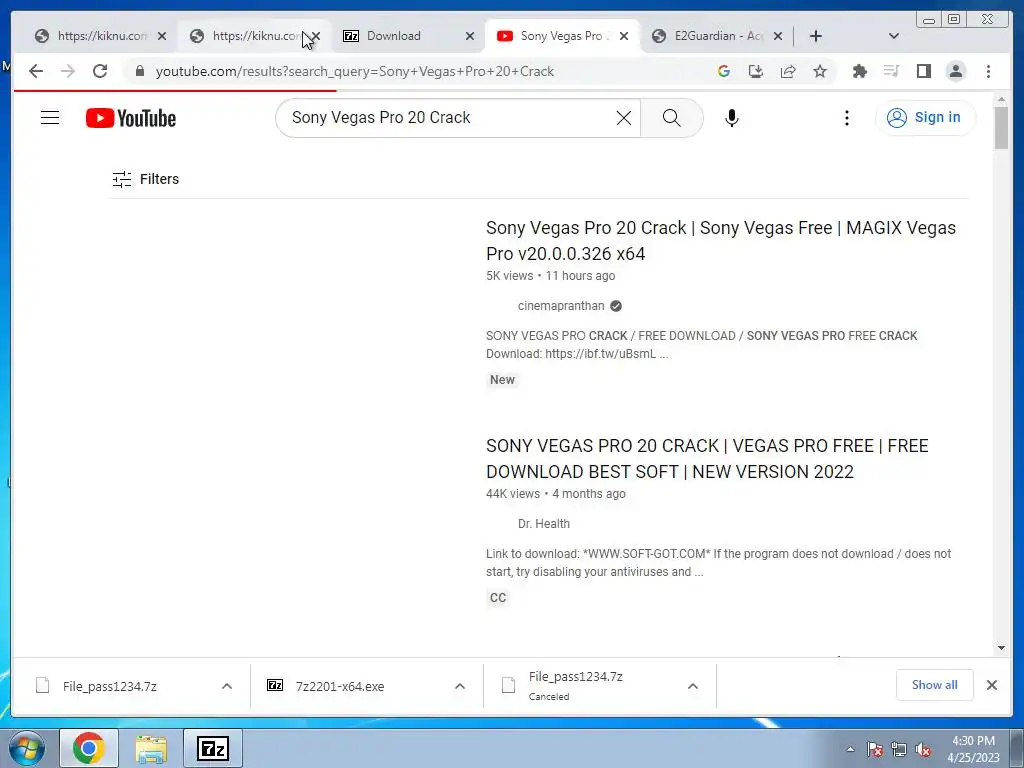Screen dimensions: 1024x768
Task: Bookmark this page with the star icon
Action: coord(820,71)
